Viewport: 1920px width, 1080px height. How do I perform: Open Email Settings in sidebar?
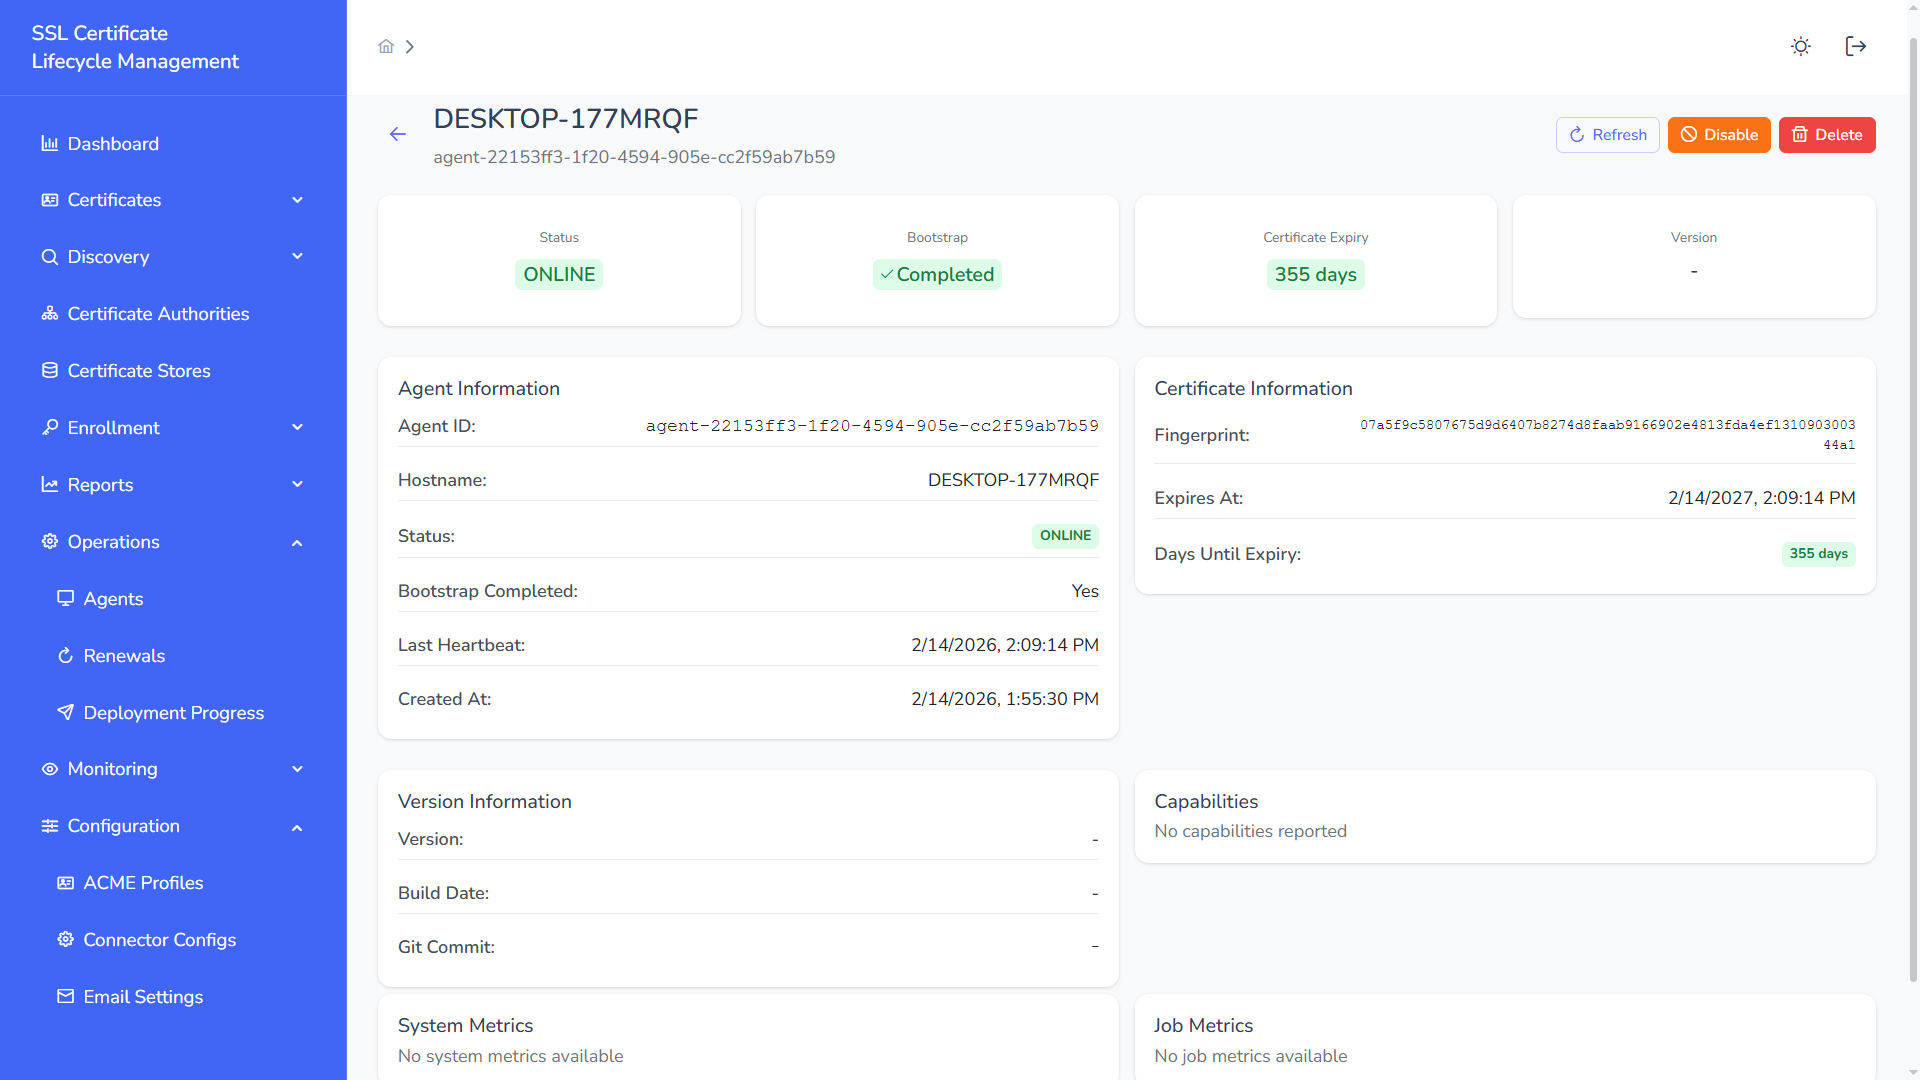[x=143, y=997]
